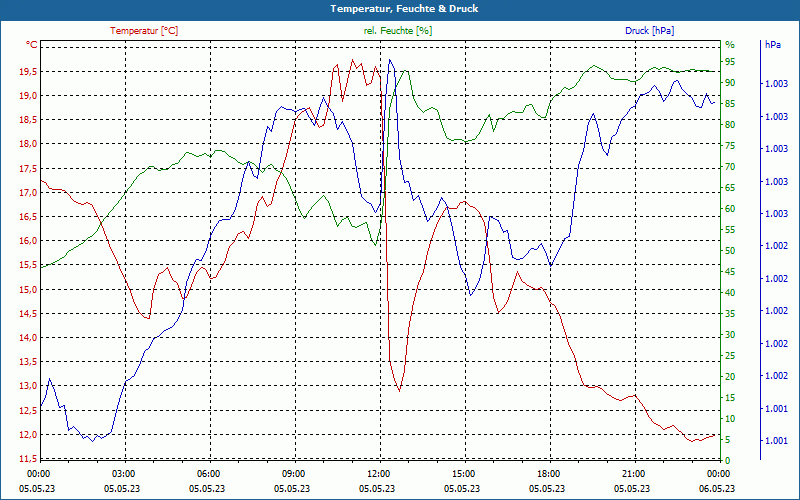Click '40' on the green humidity axis
The image size is (800, 500).
pyautogui.click(x=730, y=292)
